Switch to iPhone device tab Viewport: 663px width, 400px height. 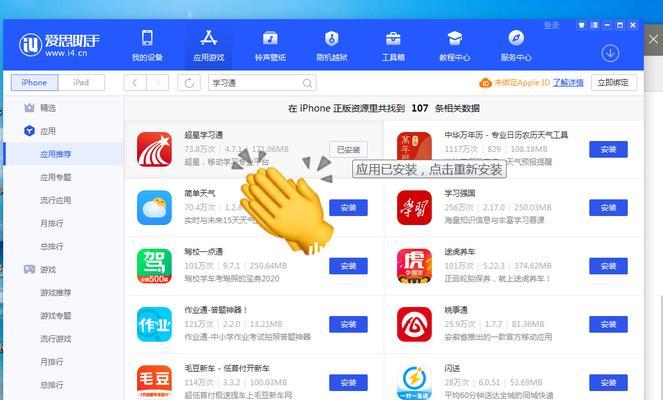pos(34,82)
